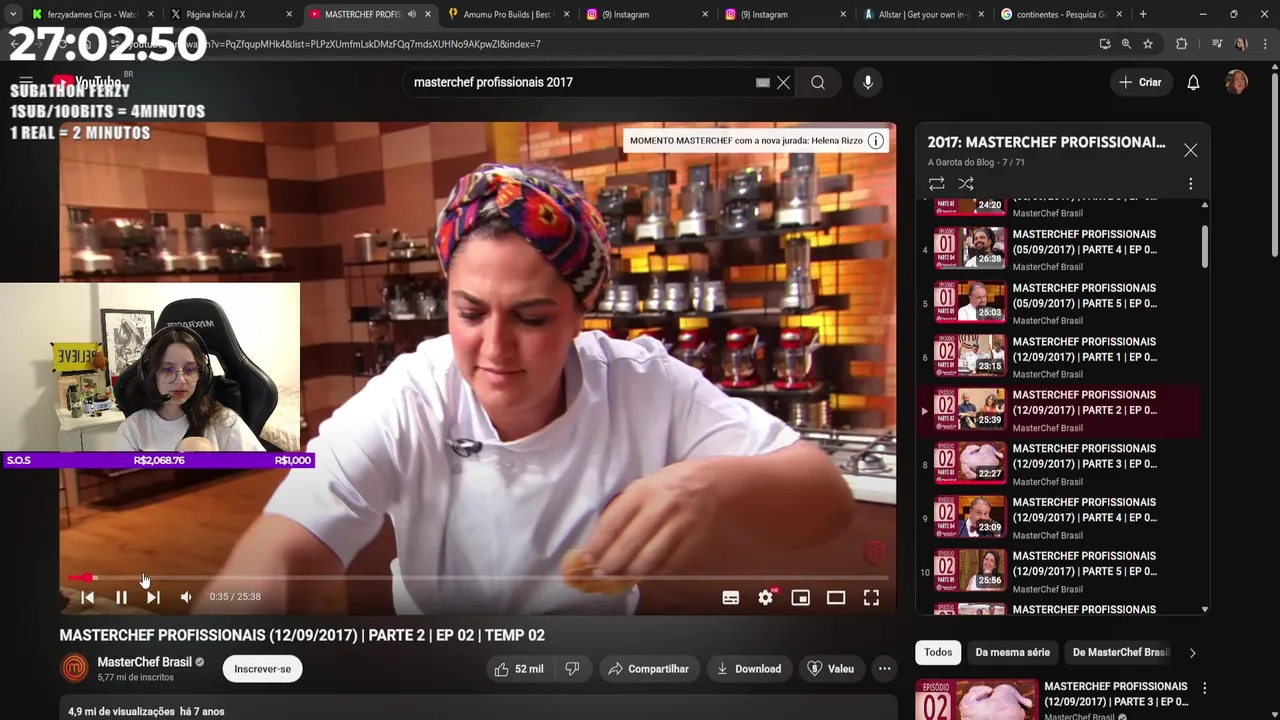Play playlist item 10, PARTE 5 (25:56)
Viewport: 1280px width, 720px height.
coord(1058,572)
